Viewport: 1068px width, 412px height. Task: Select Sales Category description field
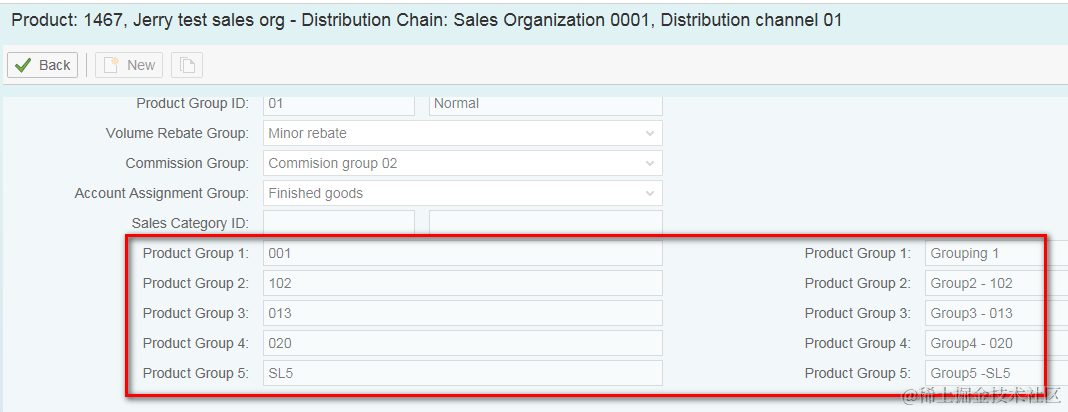545,223
